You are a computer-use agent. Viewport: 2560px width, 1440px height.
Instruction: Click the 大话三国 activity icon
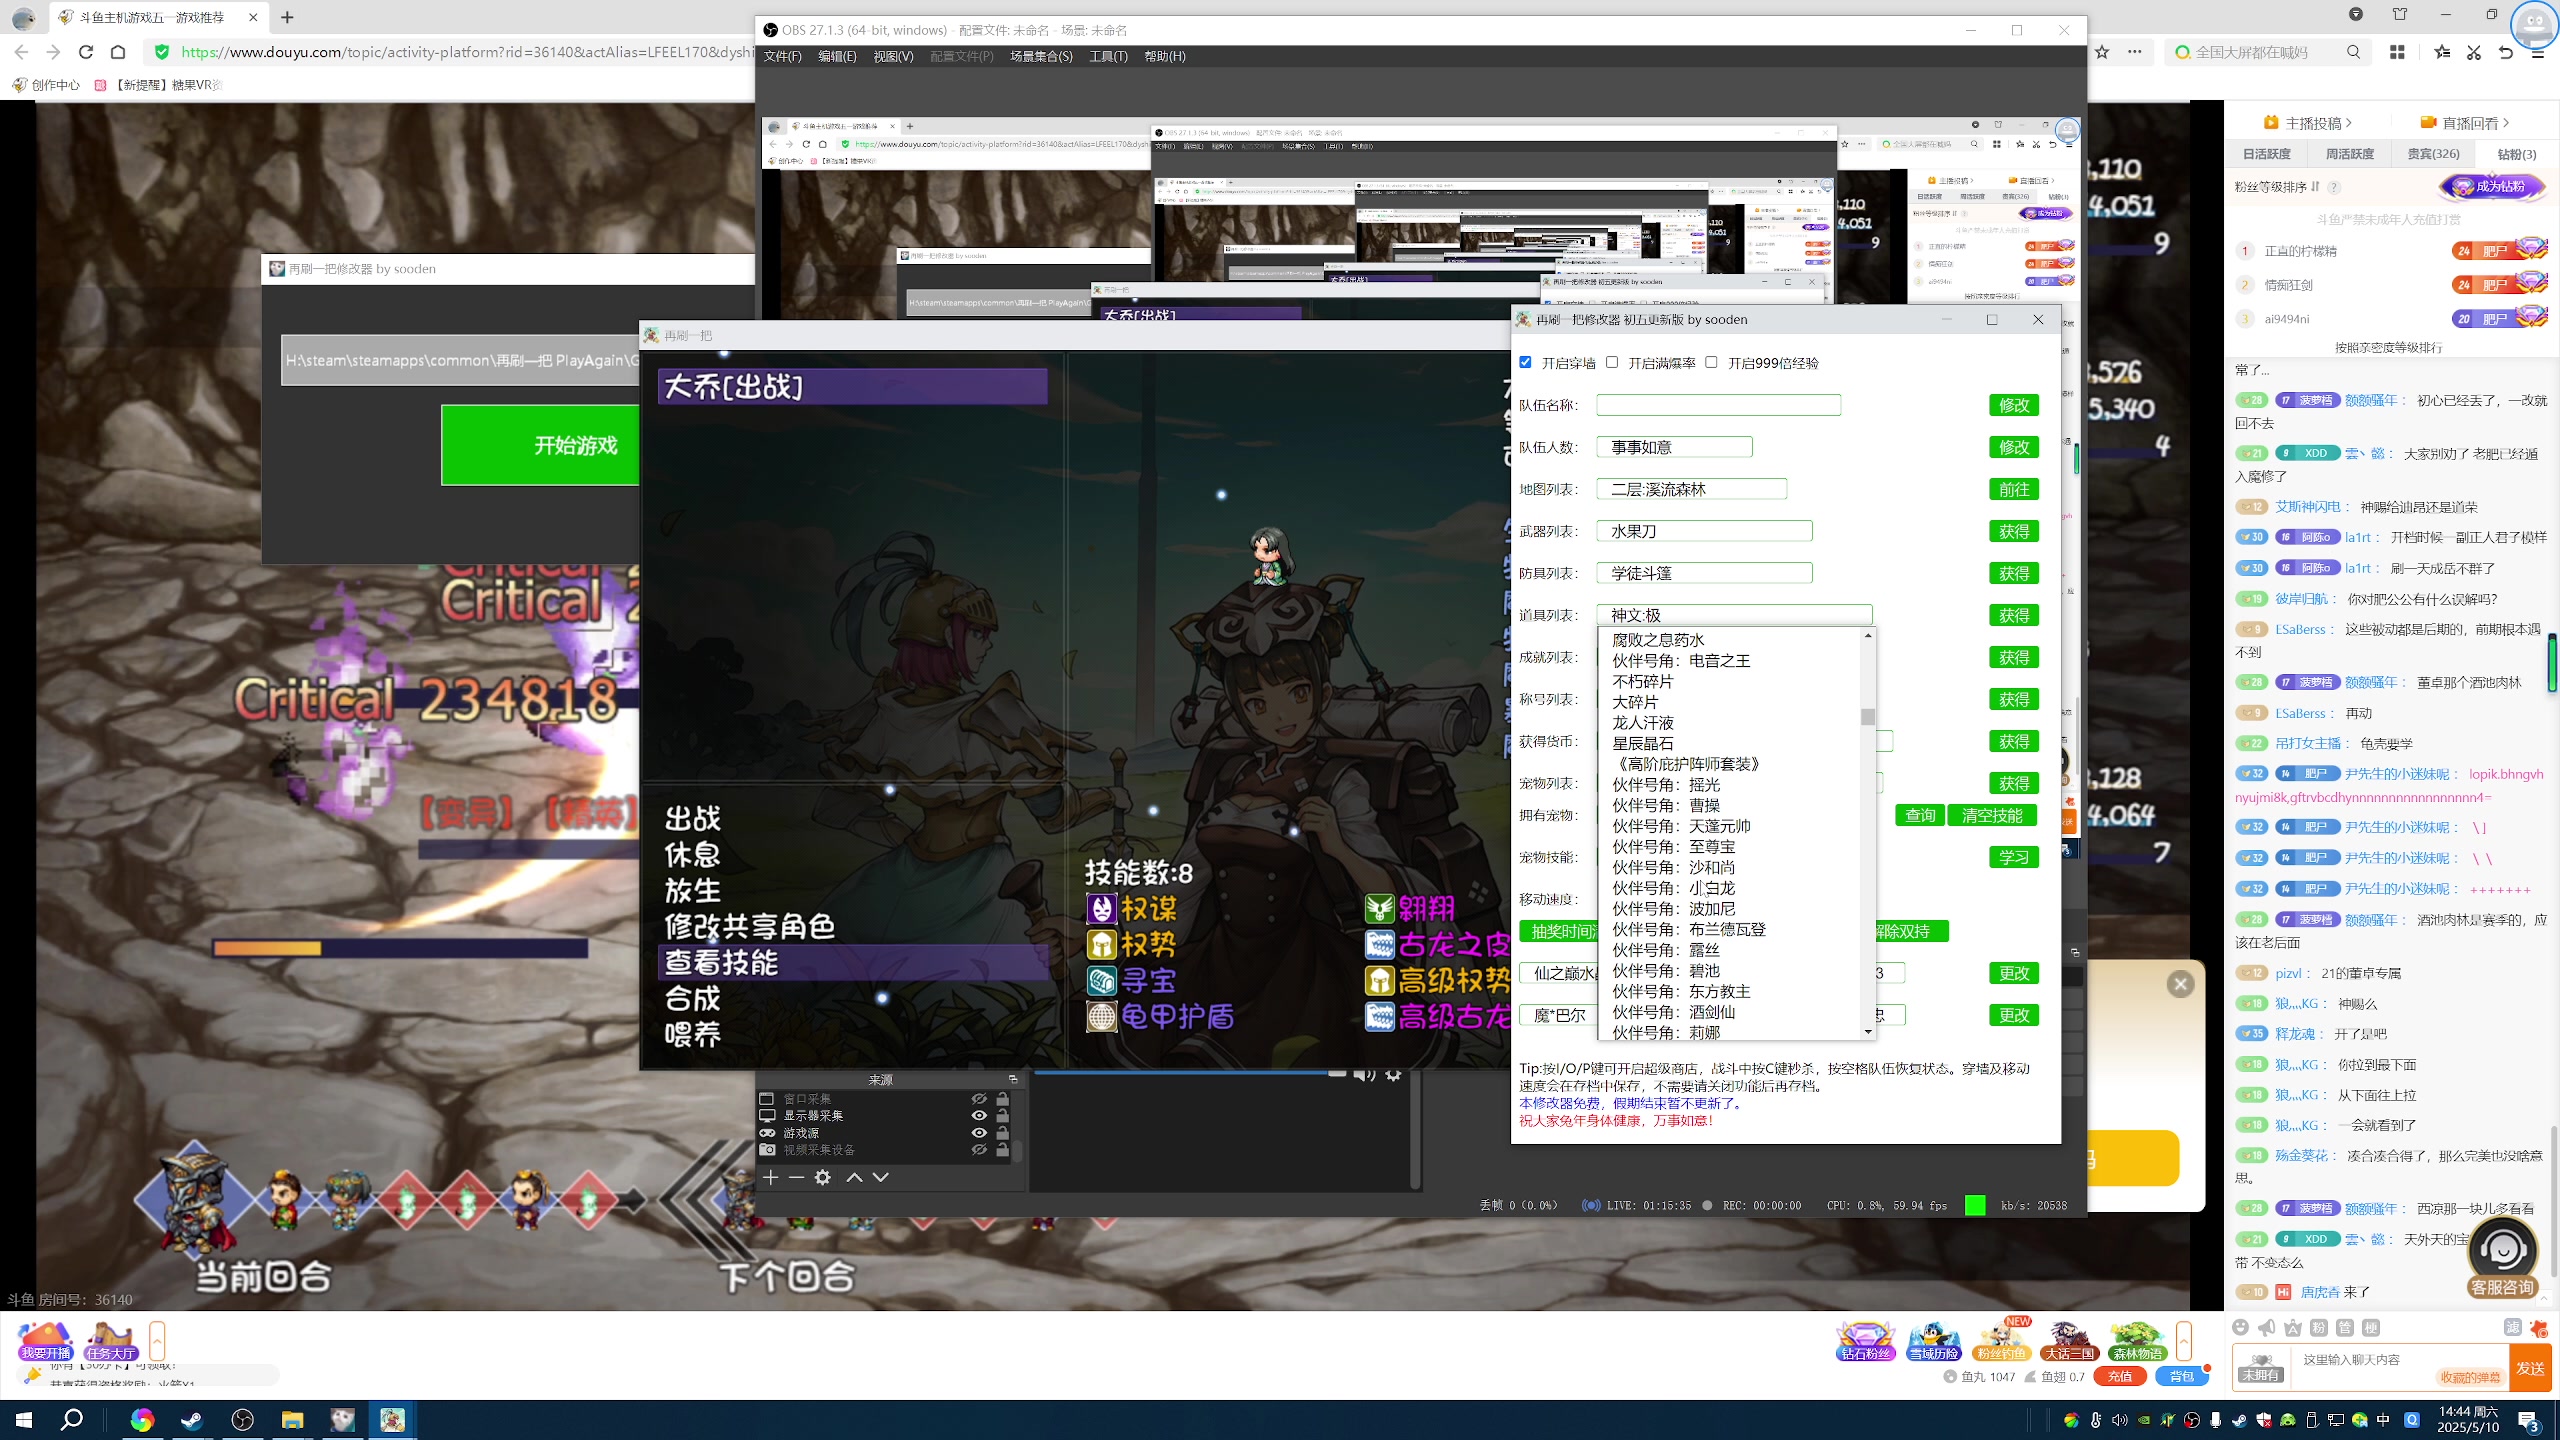coord(2069,1341)
